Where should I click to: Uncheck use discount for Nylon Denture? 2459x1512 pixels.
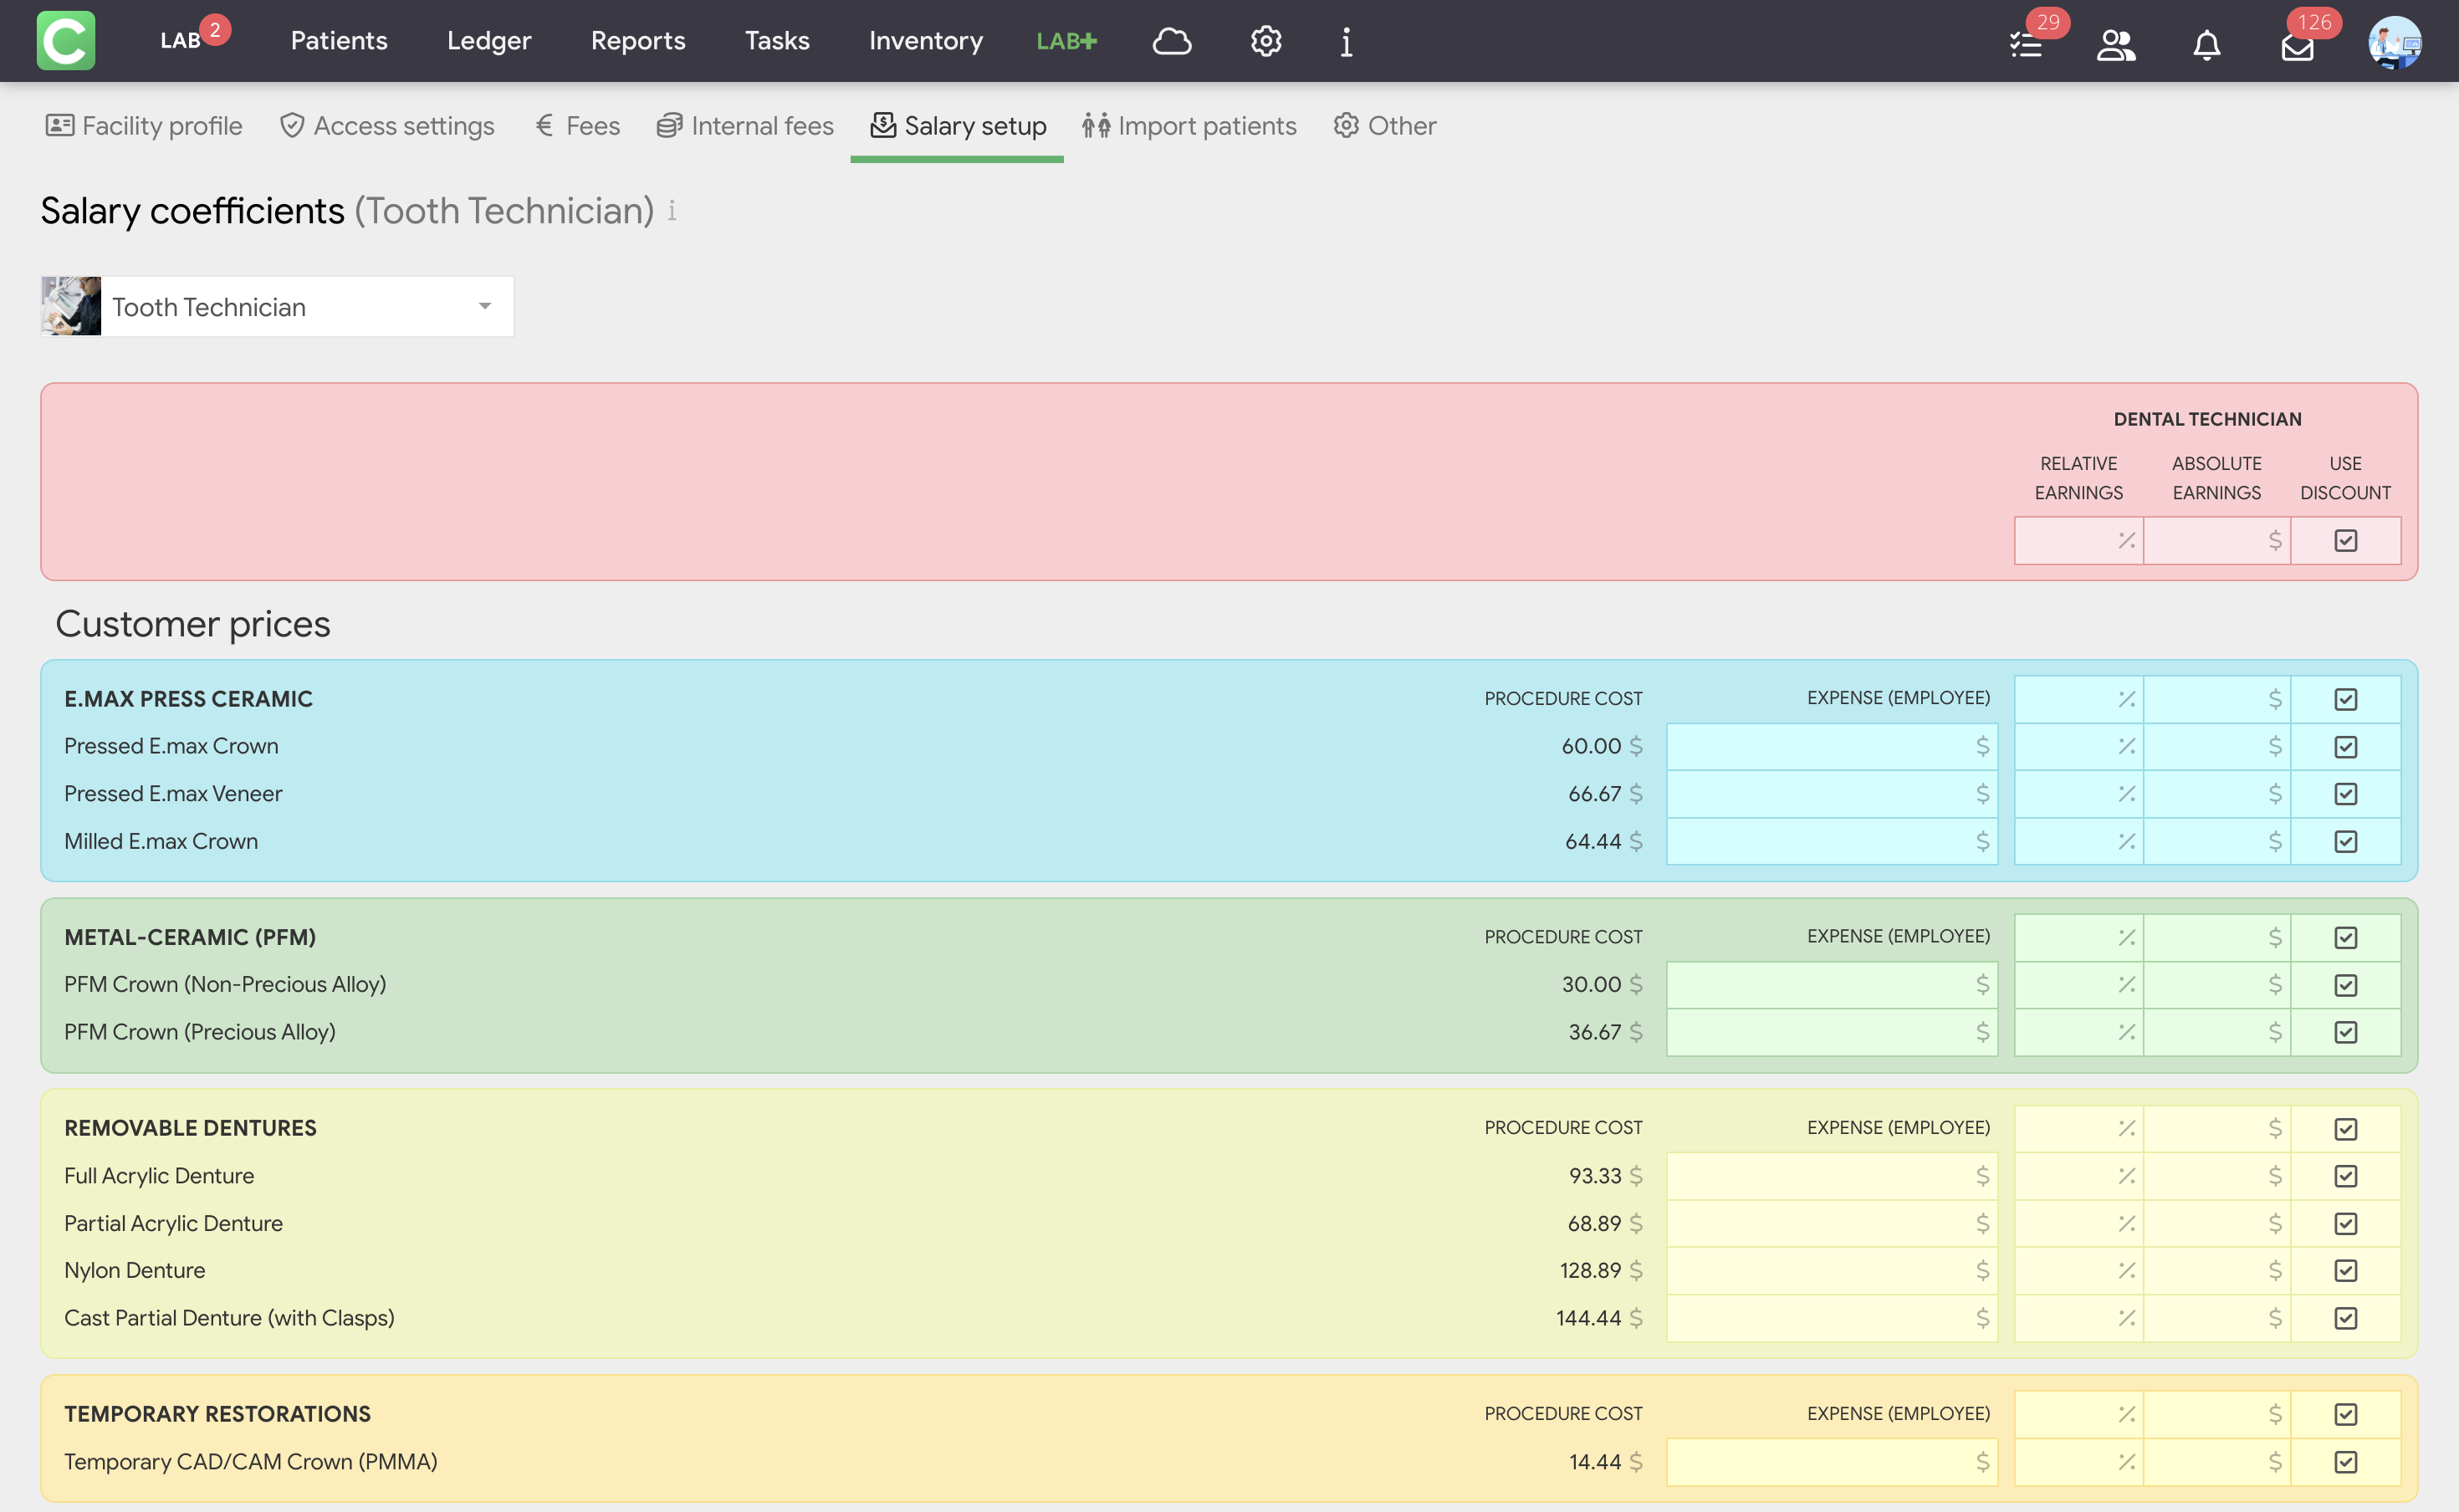click(x=2346, y=1270)
